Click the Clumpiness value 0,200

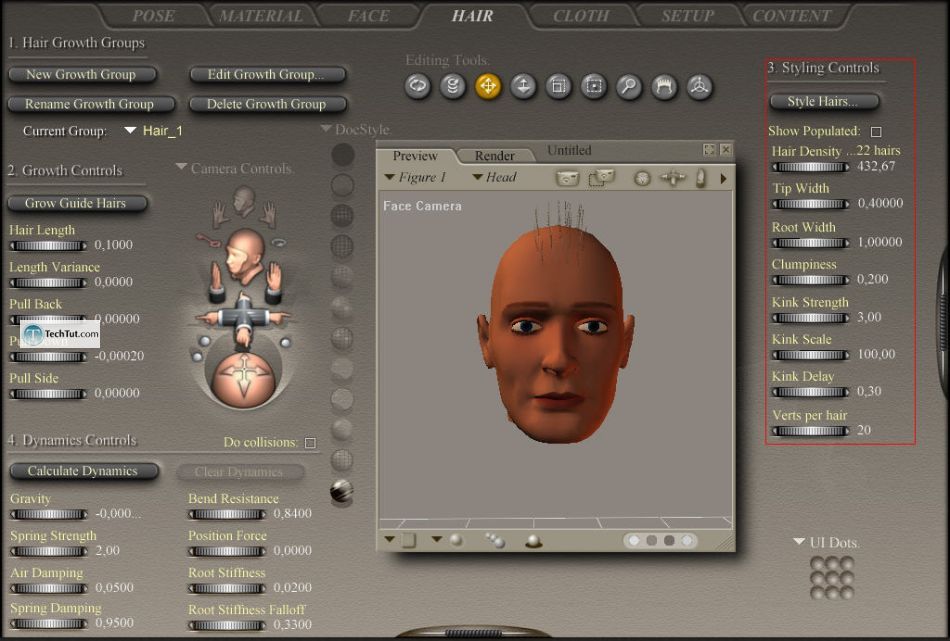(872, 279)
